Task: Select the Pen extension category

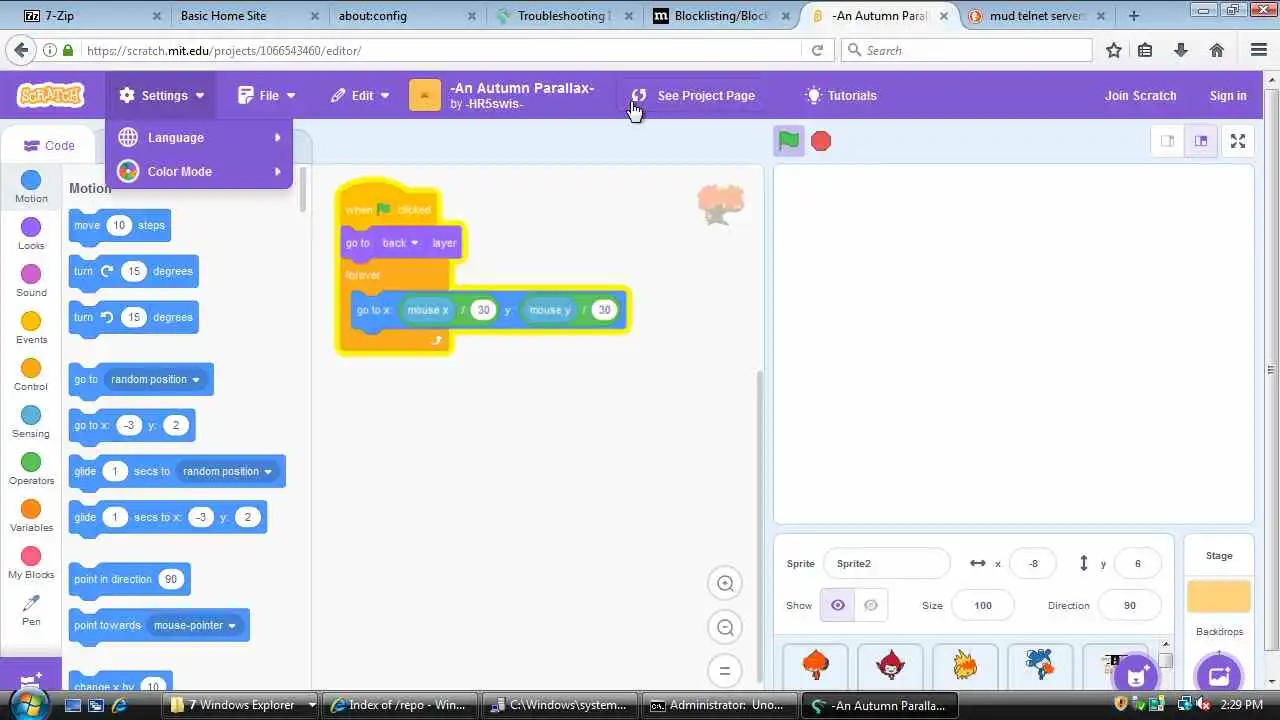Action: [x=31, y=610]
